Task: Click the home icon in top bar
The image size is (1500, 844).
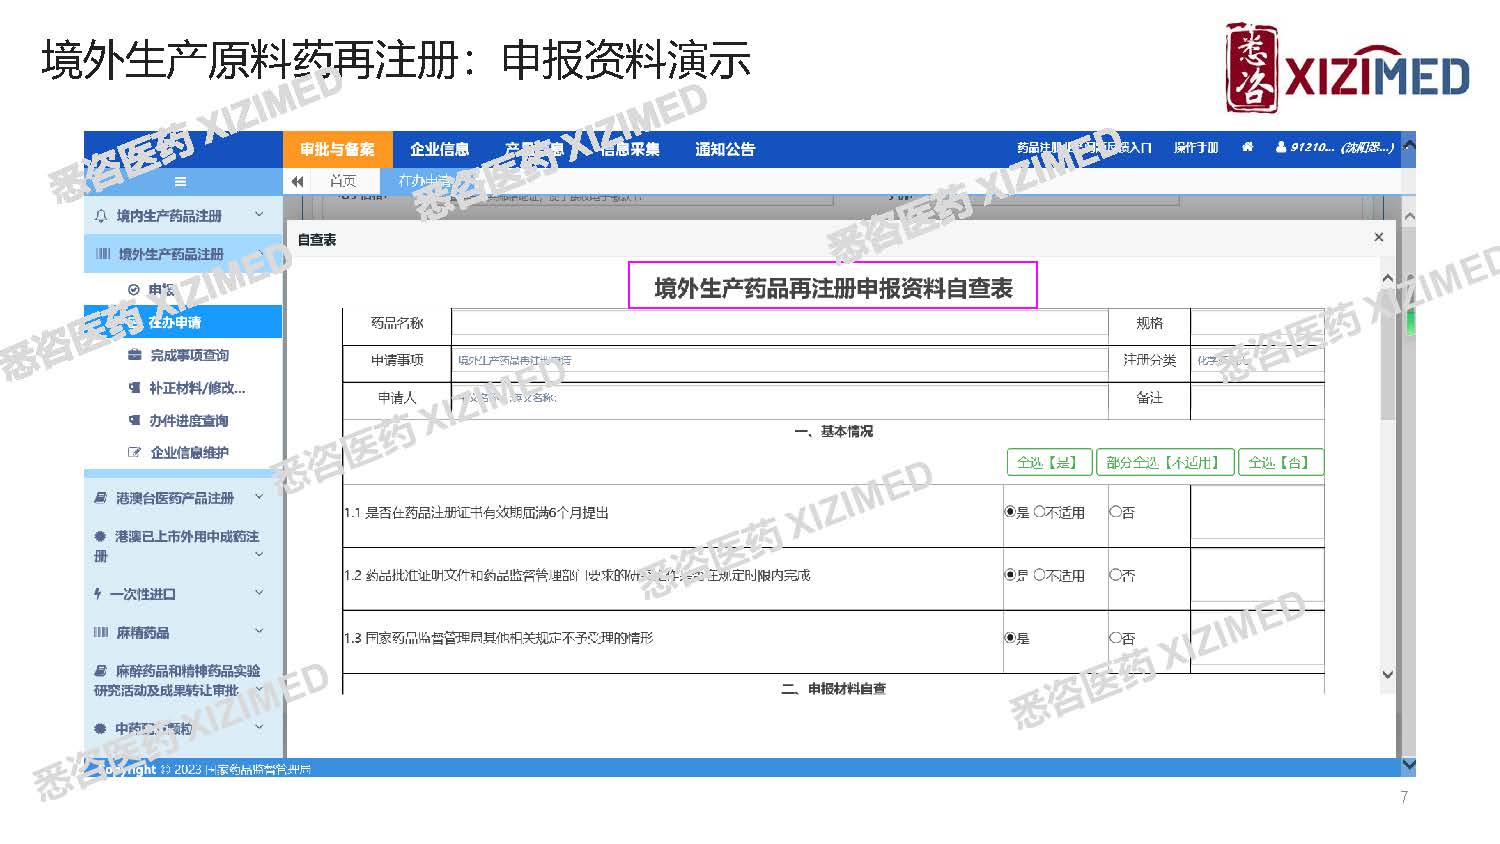Action: tap(1247, 148)
